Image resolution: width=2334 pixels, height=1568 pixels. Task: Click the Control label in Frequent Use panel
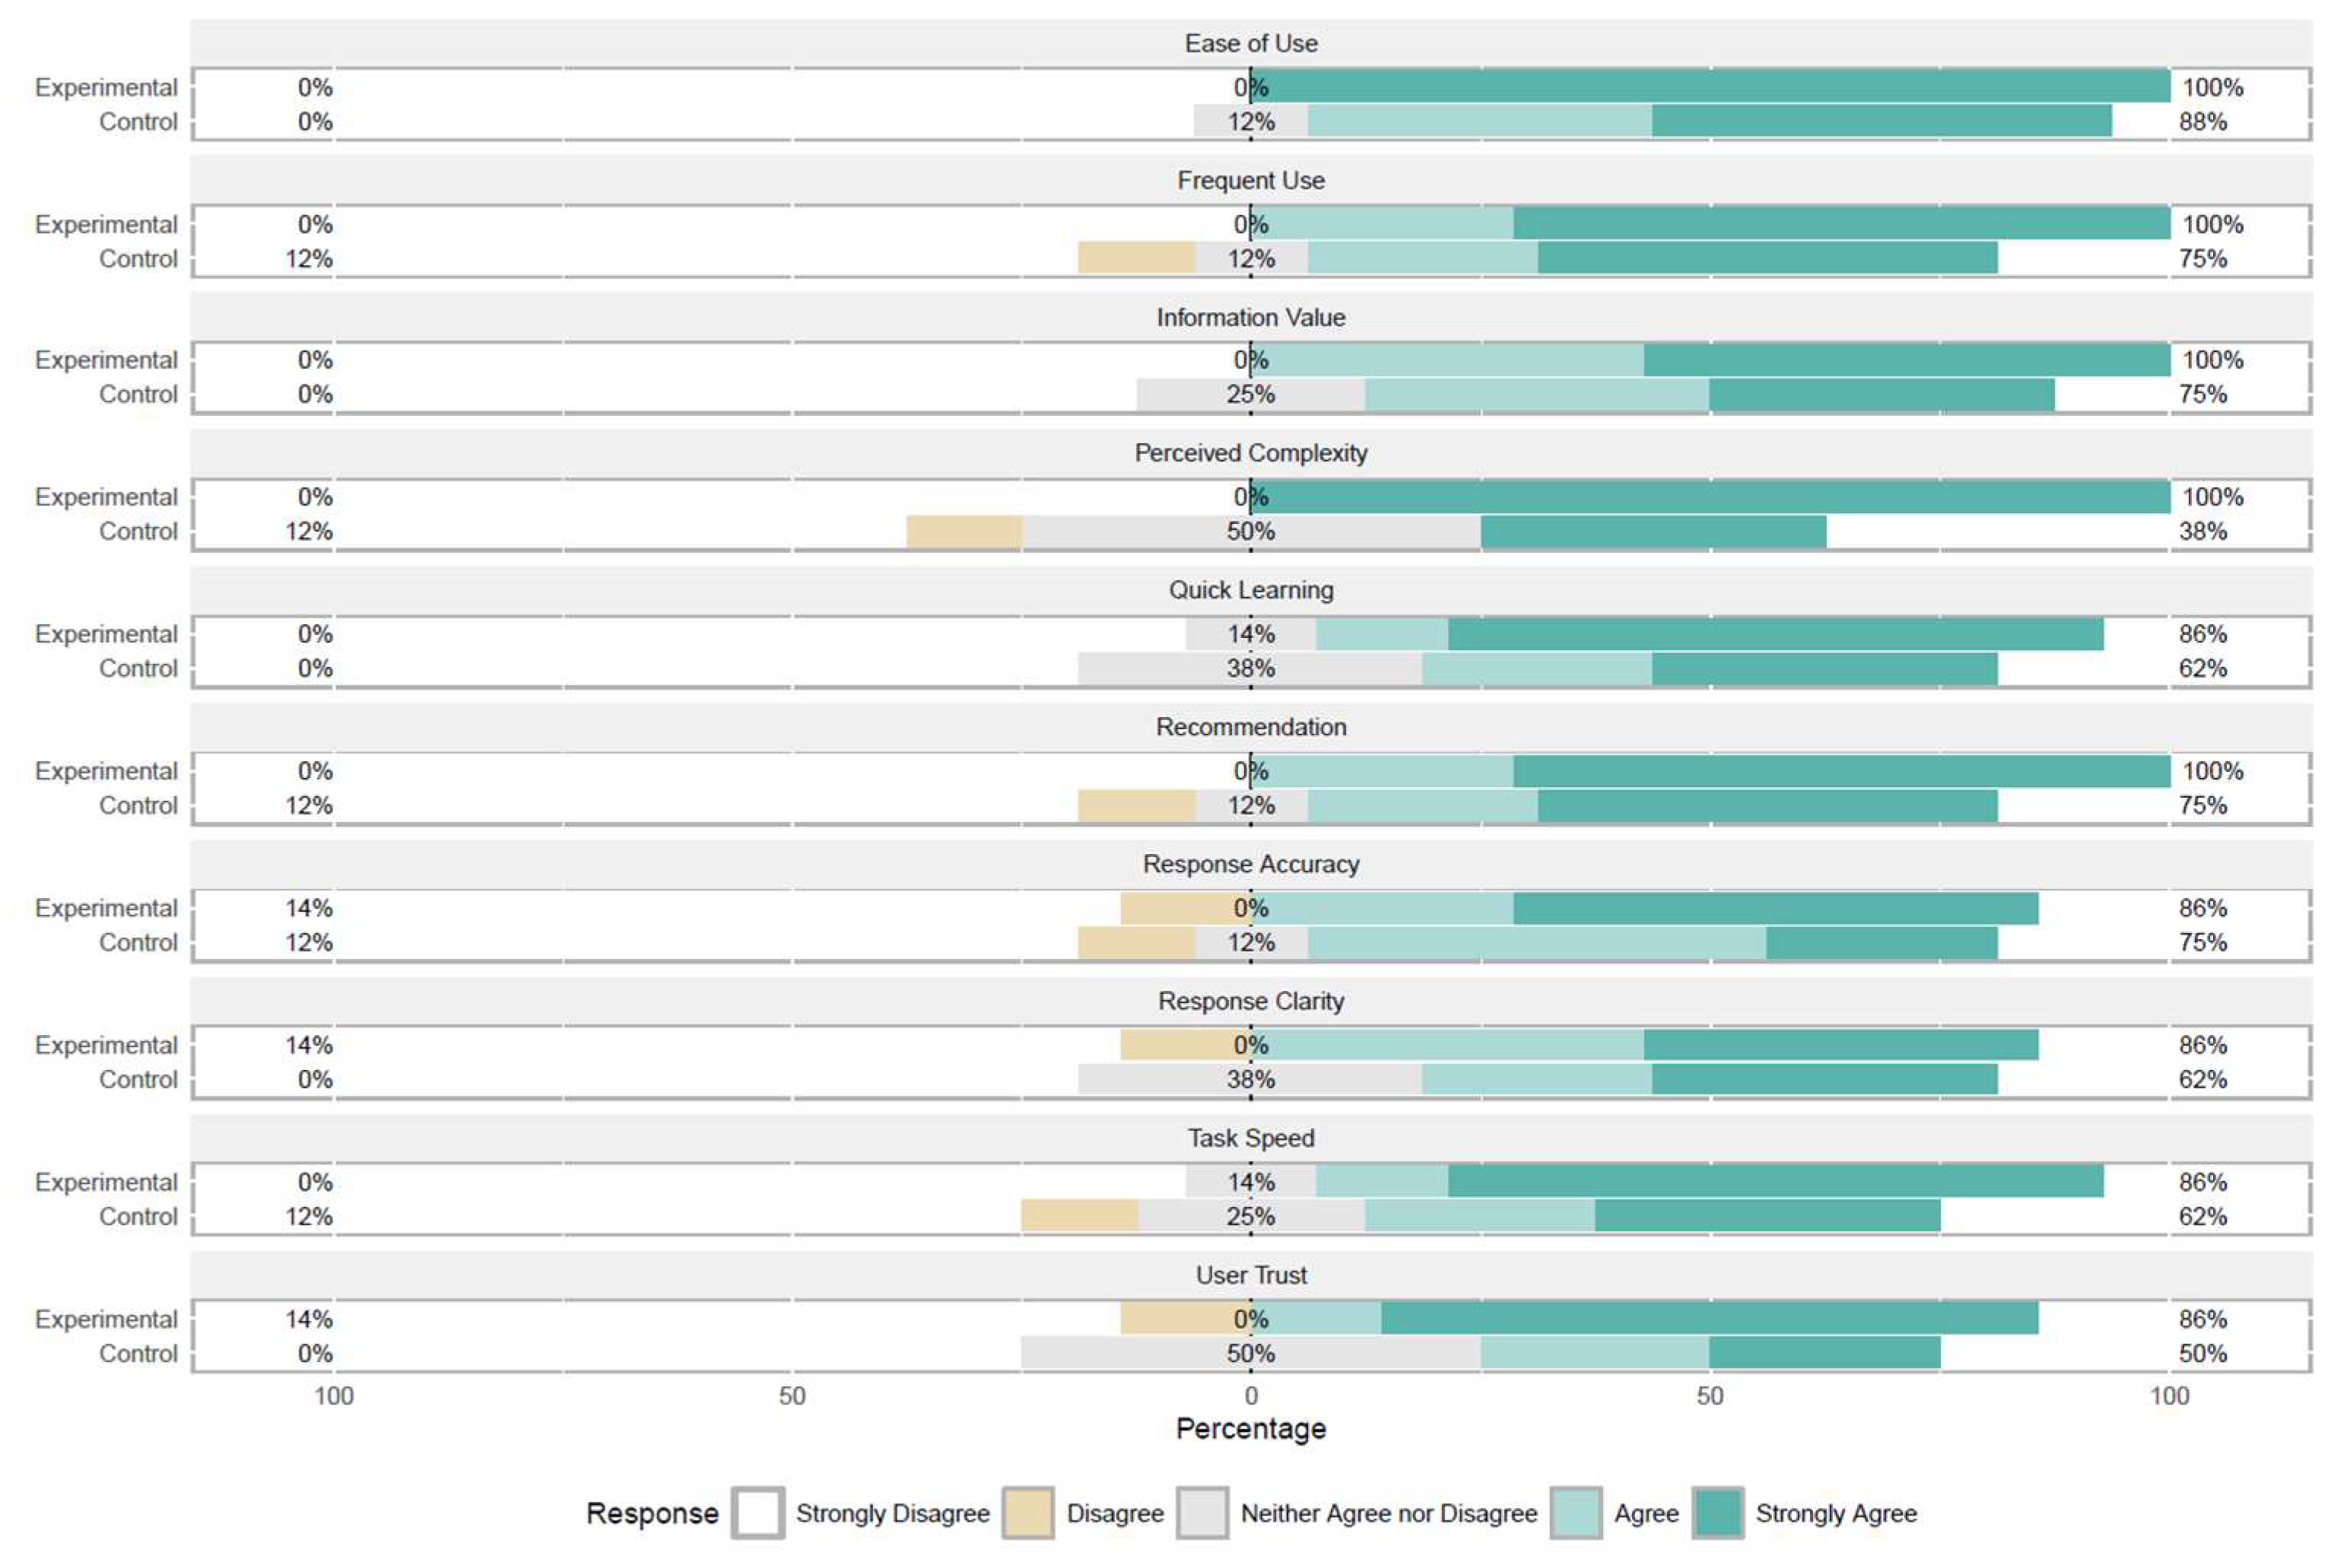pyautogui.click(x=138, y=259)
